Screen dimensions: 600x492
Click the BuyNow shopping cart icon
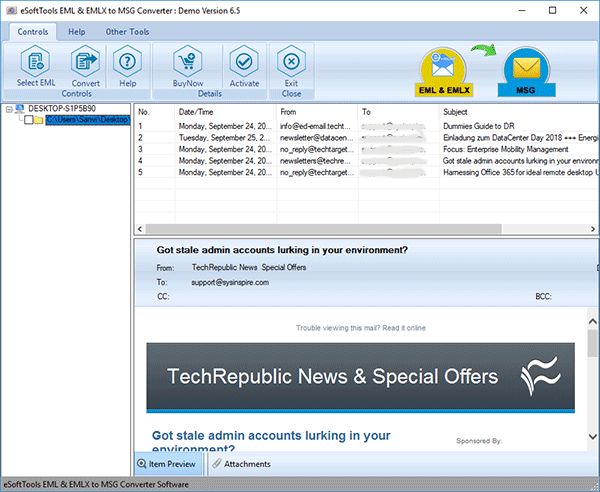point(188,61)
